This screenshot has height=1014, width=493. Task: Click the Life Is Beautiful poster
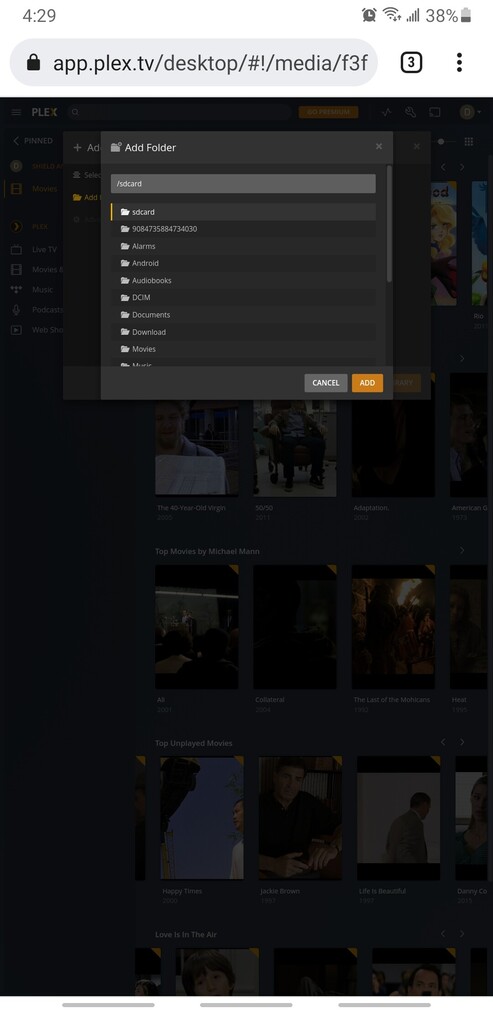[x=399, y=818]
